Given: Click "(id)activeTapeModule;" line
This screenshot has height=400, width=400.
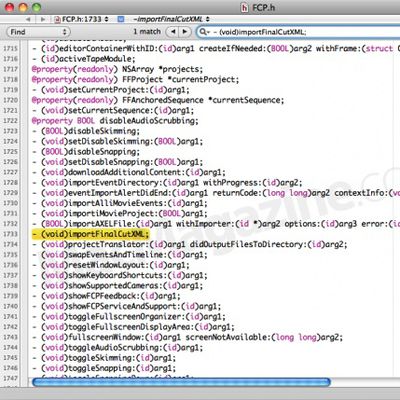Looking at the screenshot, I should coord(84,59).
